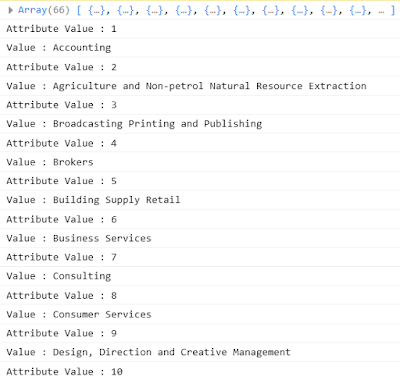Select the 'Attribute Value : 3' log line

pos(200,105)
